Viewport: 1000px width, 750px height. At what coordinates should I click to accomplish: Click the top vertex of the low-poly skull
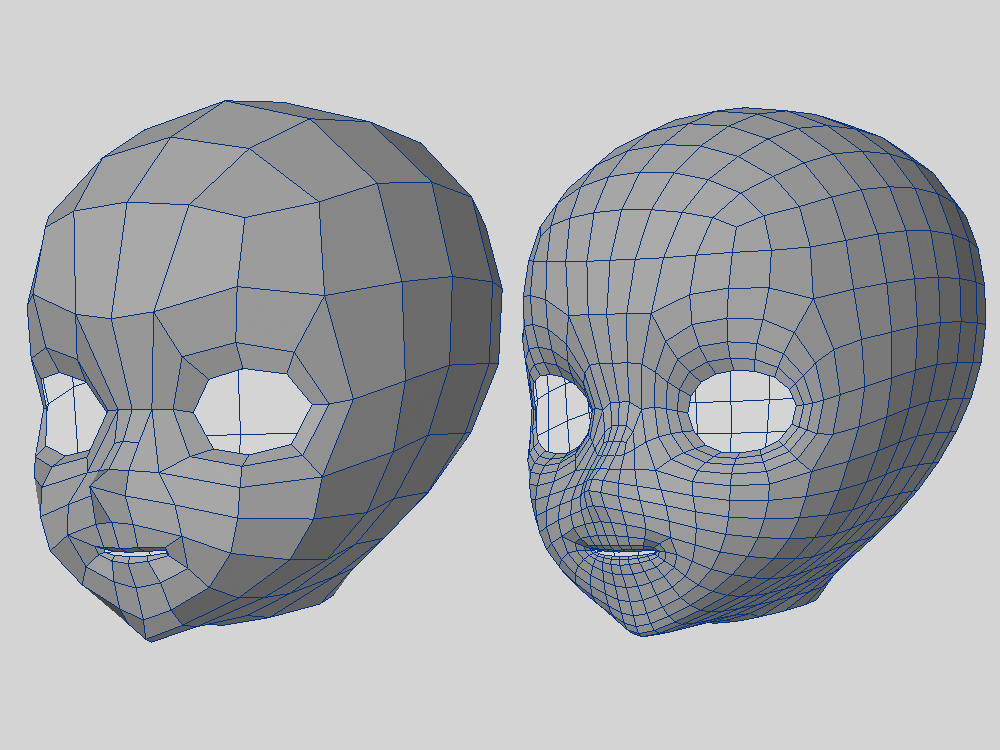[x=226, y=101]
